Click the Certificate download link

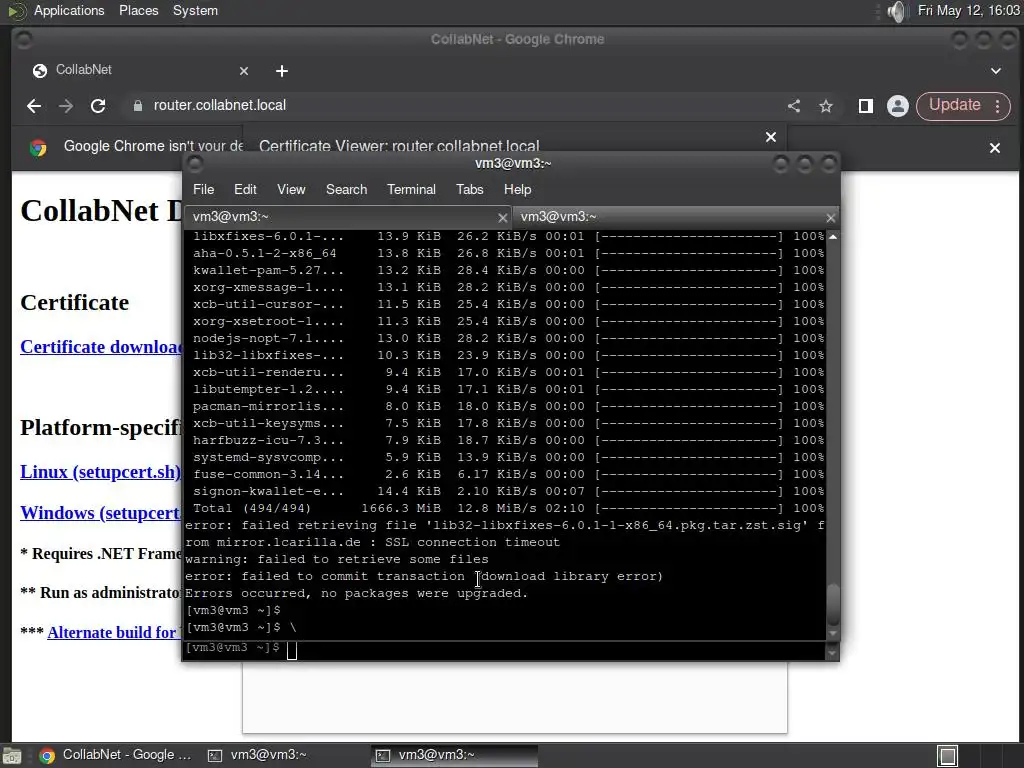(101, 347)
